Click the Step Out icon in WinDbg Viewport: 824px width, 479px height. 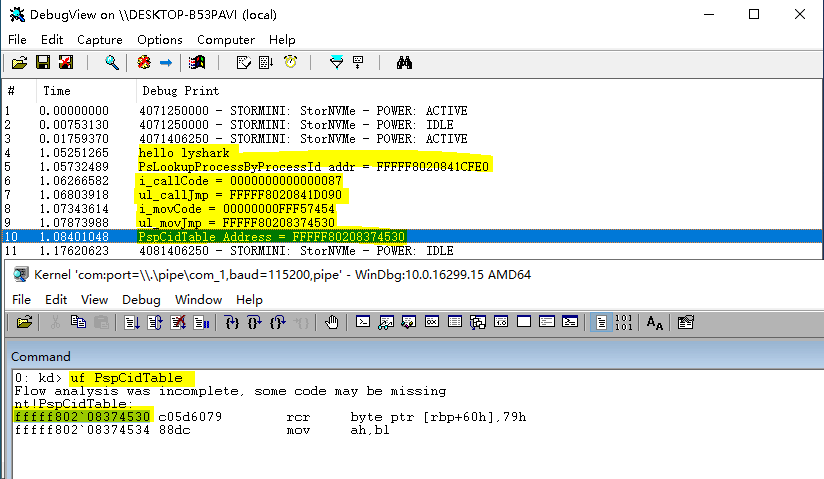277,322
